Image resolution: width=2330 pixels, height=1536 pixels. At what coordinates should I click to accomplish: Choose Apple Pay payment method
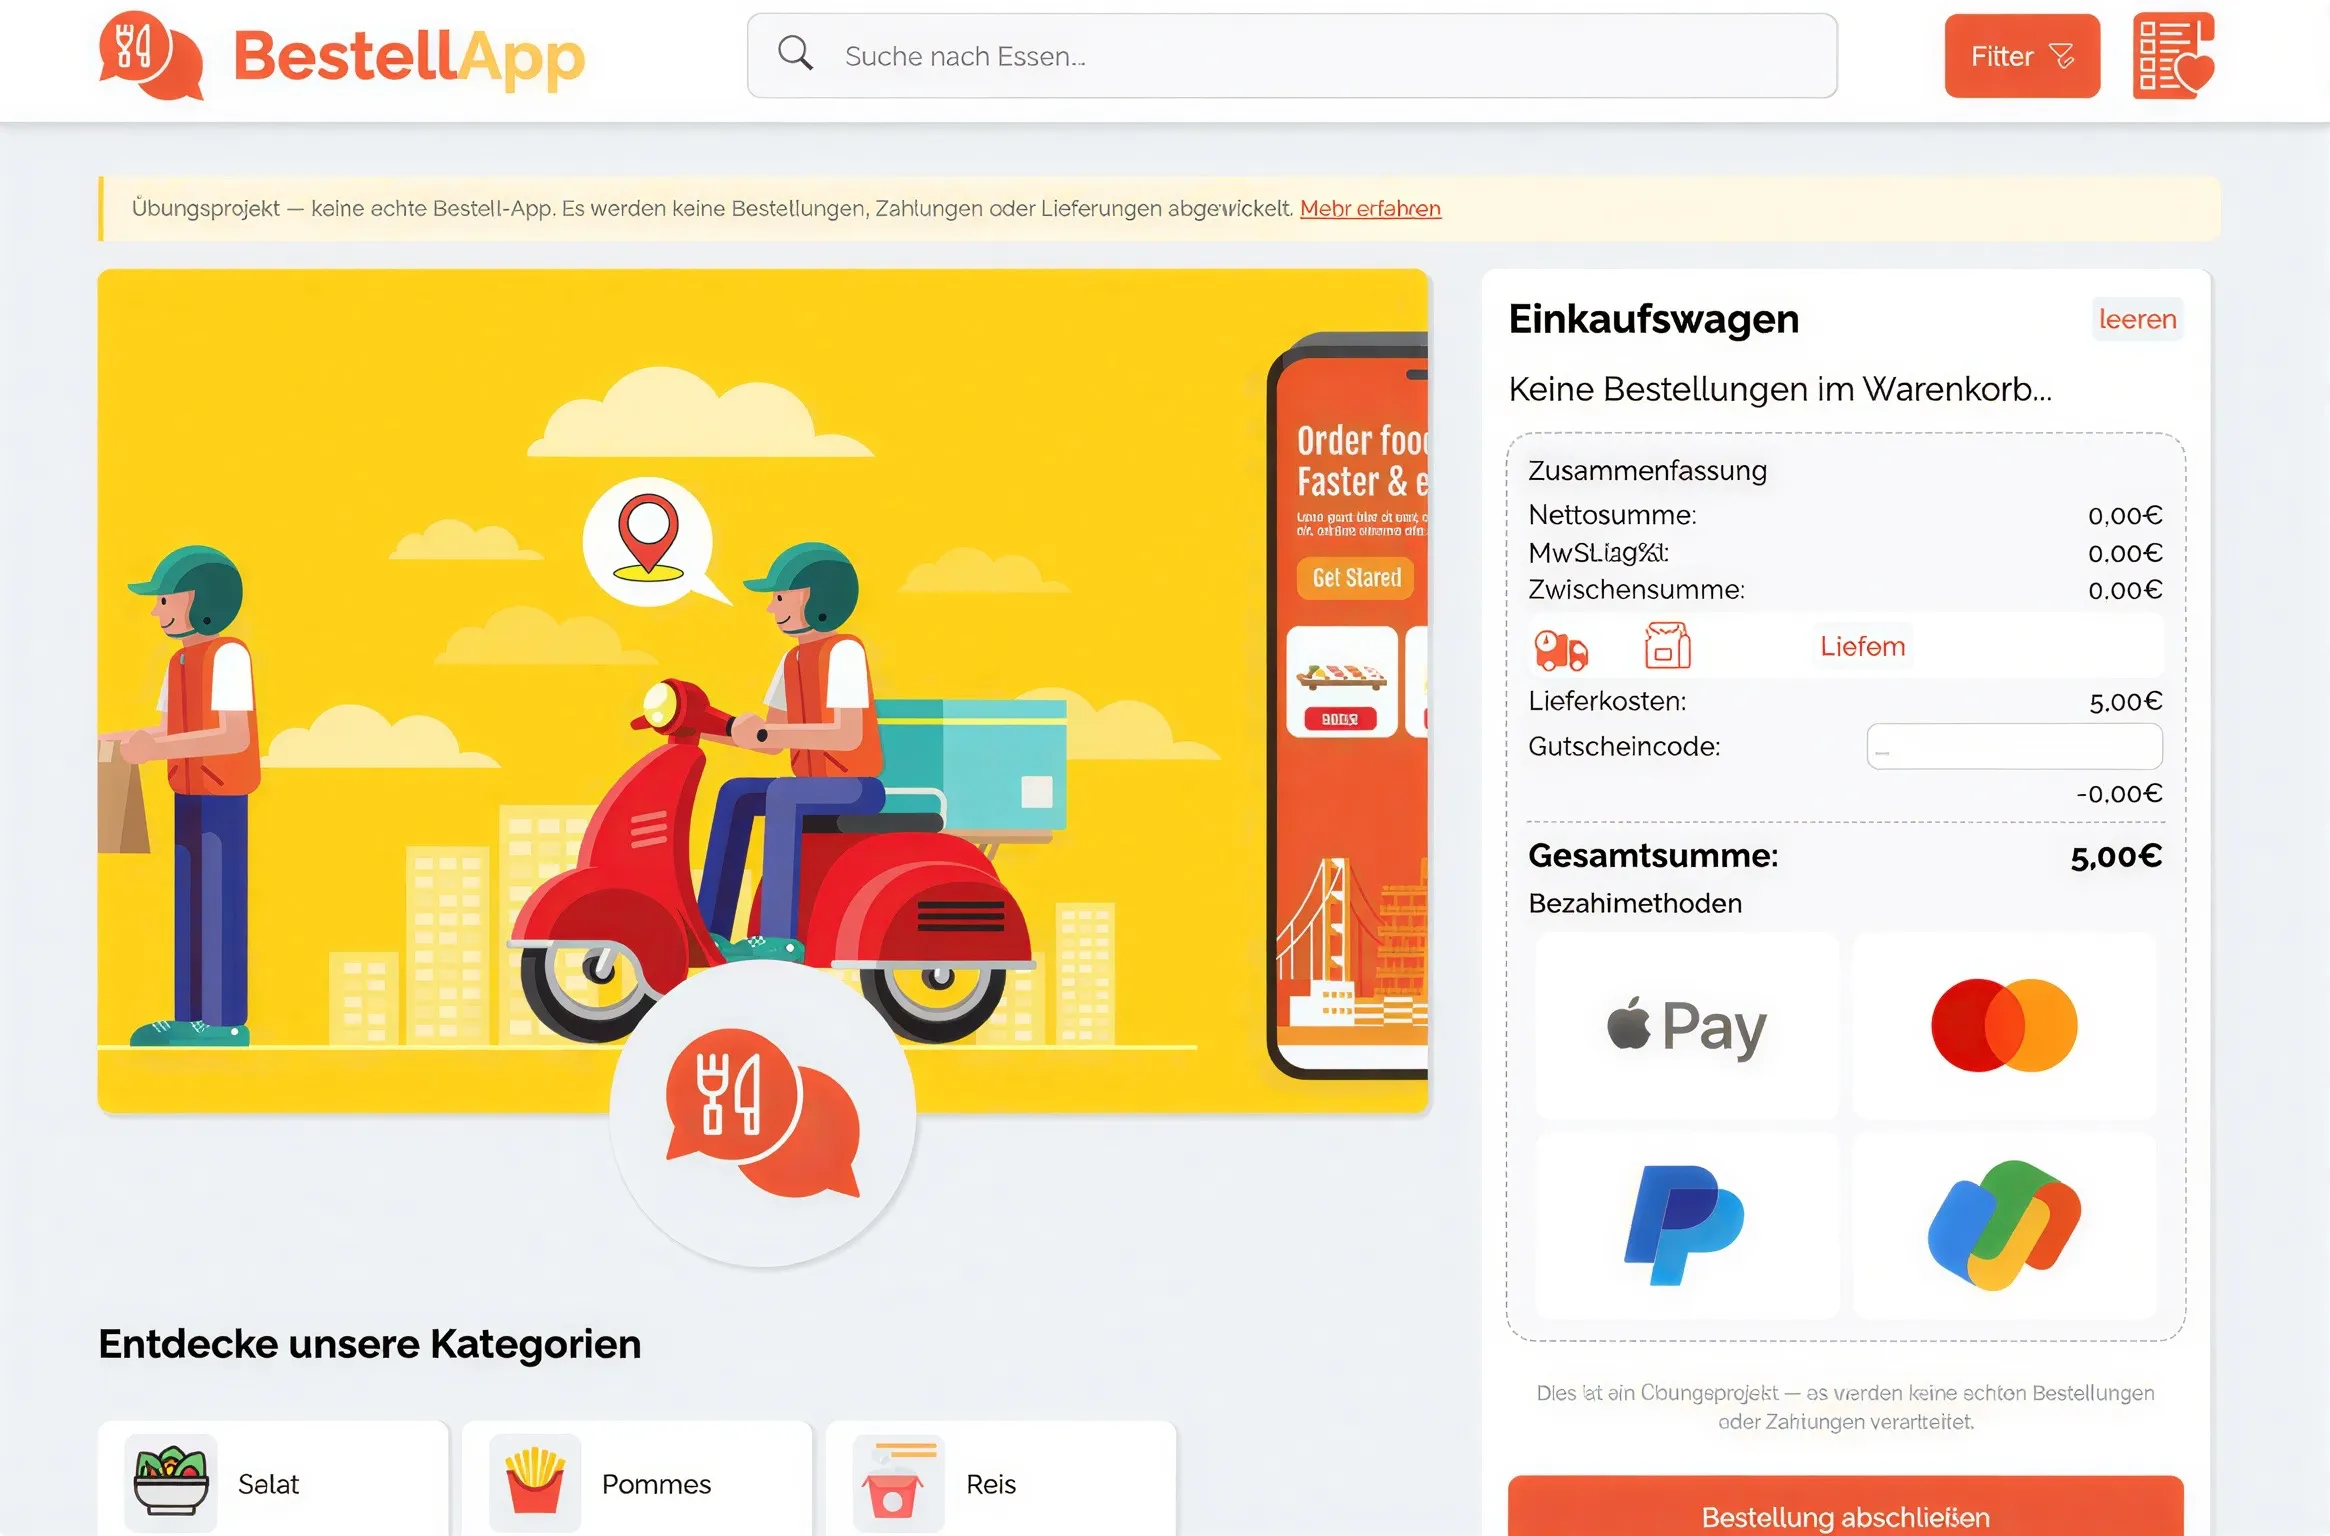tap(1687, 1026)
